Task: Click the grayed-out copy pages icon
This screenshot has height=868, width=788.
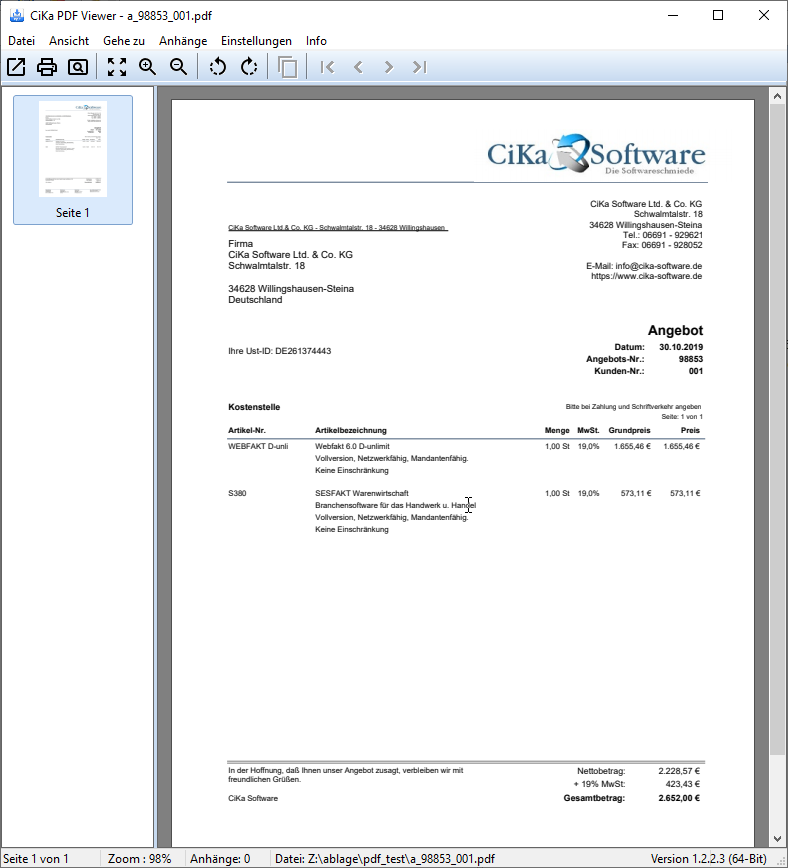Action: click(287, 67)
